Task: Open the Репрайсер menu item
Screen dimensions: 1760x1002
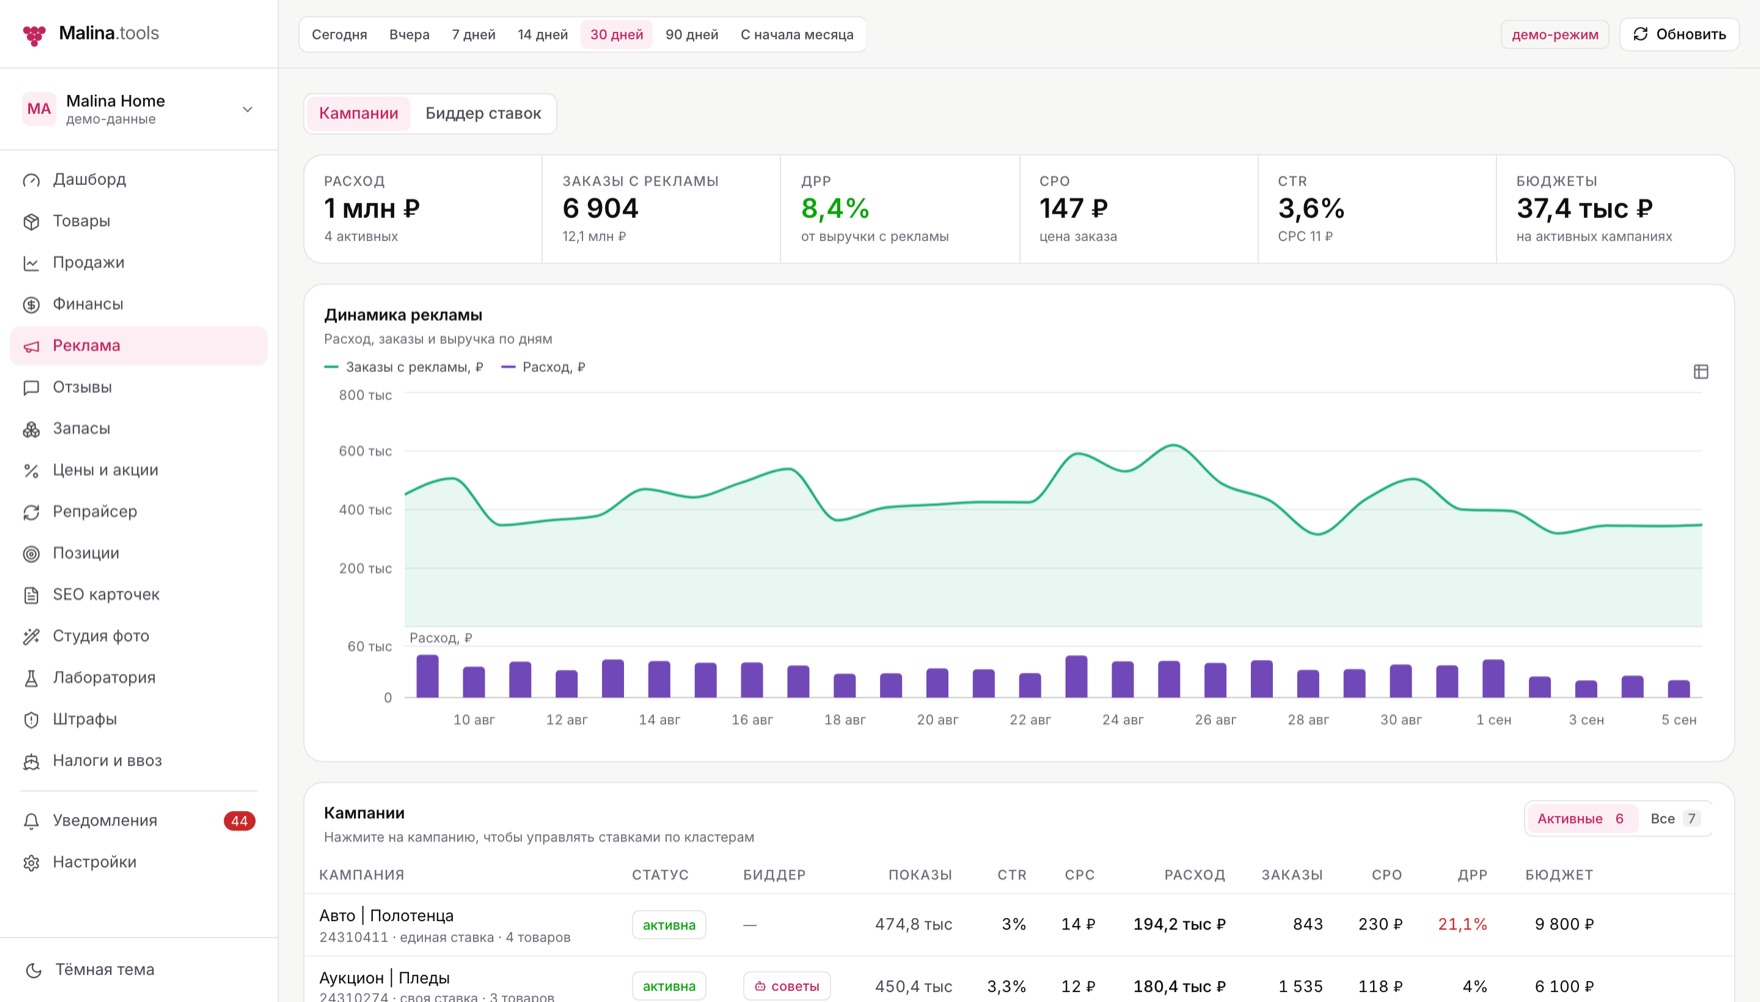Action: pyautogui.click(x=139, y=512)
